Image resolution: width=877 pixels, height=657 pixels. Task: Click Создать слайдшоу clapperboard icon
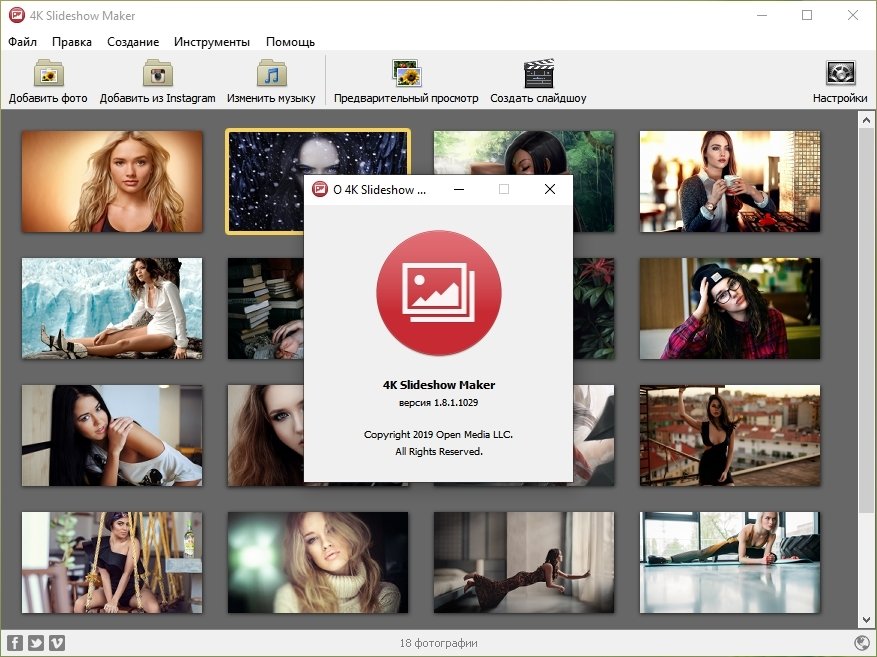click(539, 73)
